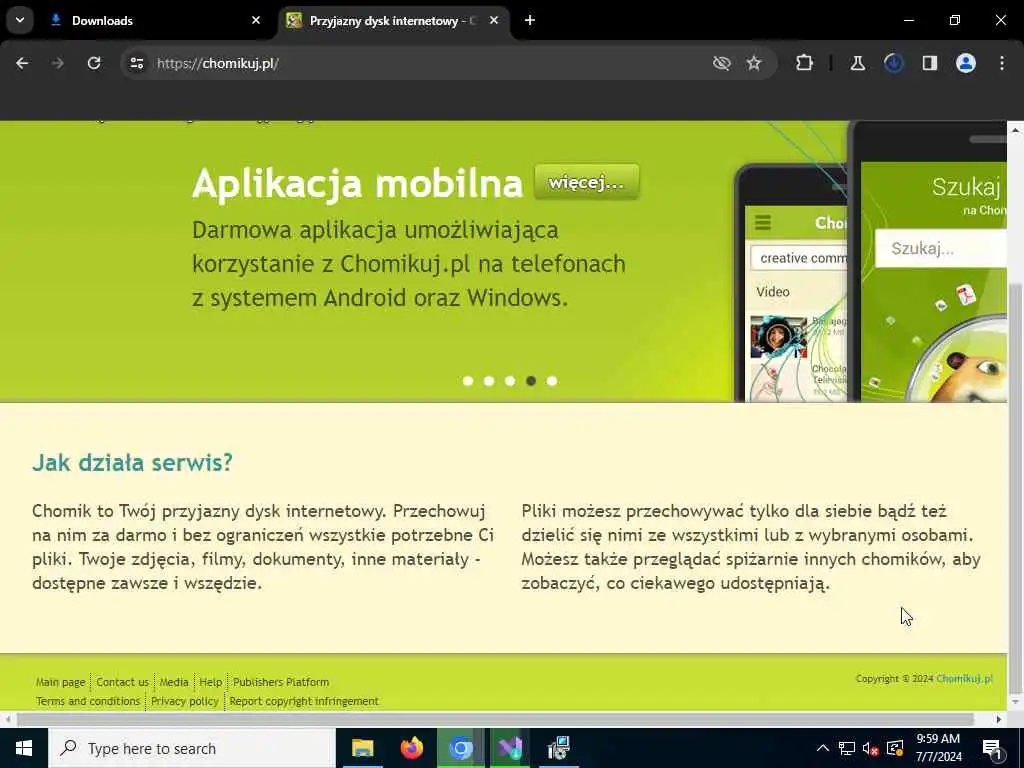Click the Chomikuj.pl copyright link
The height and width of the screenshot is (768, 1024).
click(x=964, y=679)
